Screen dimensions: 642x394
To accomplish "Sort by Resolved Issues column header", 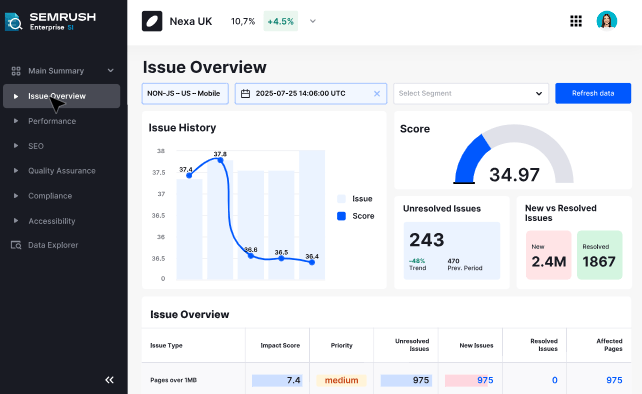I will (544, 345).
